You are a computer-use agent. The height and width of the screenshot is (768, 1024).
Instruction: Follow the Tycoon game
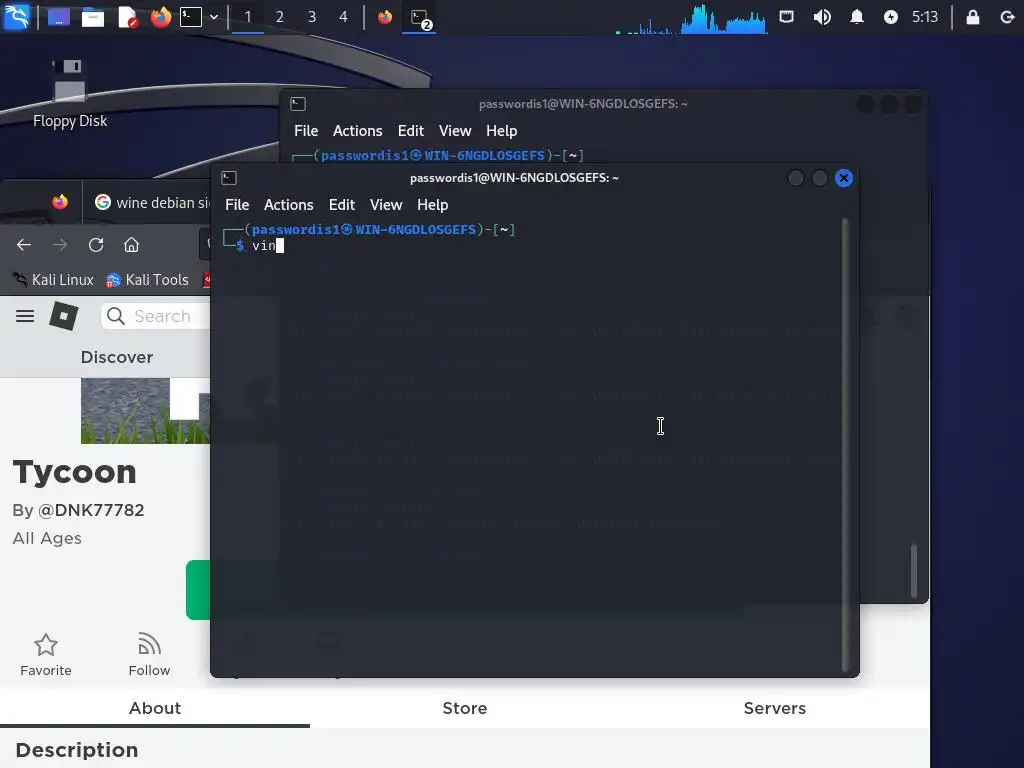[x=149, y=655]
